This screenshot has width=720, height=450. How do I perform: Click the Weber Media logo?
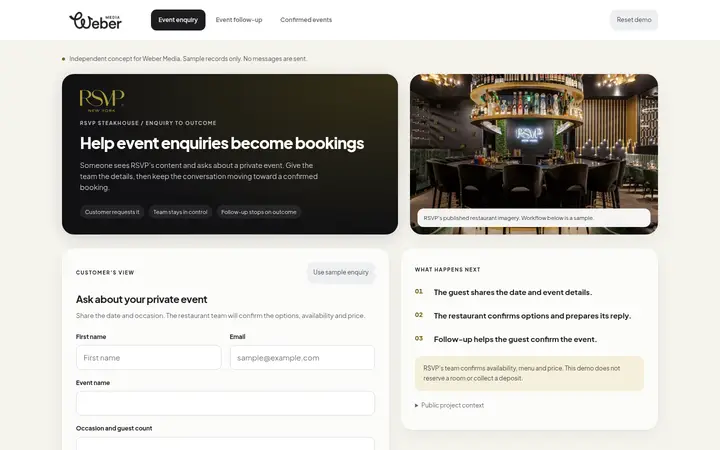click(x=96, y=20)
